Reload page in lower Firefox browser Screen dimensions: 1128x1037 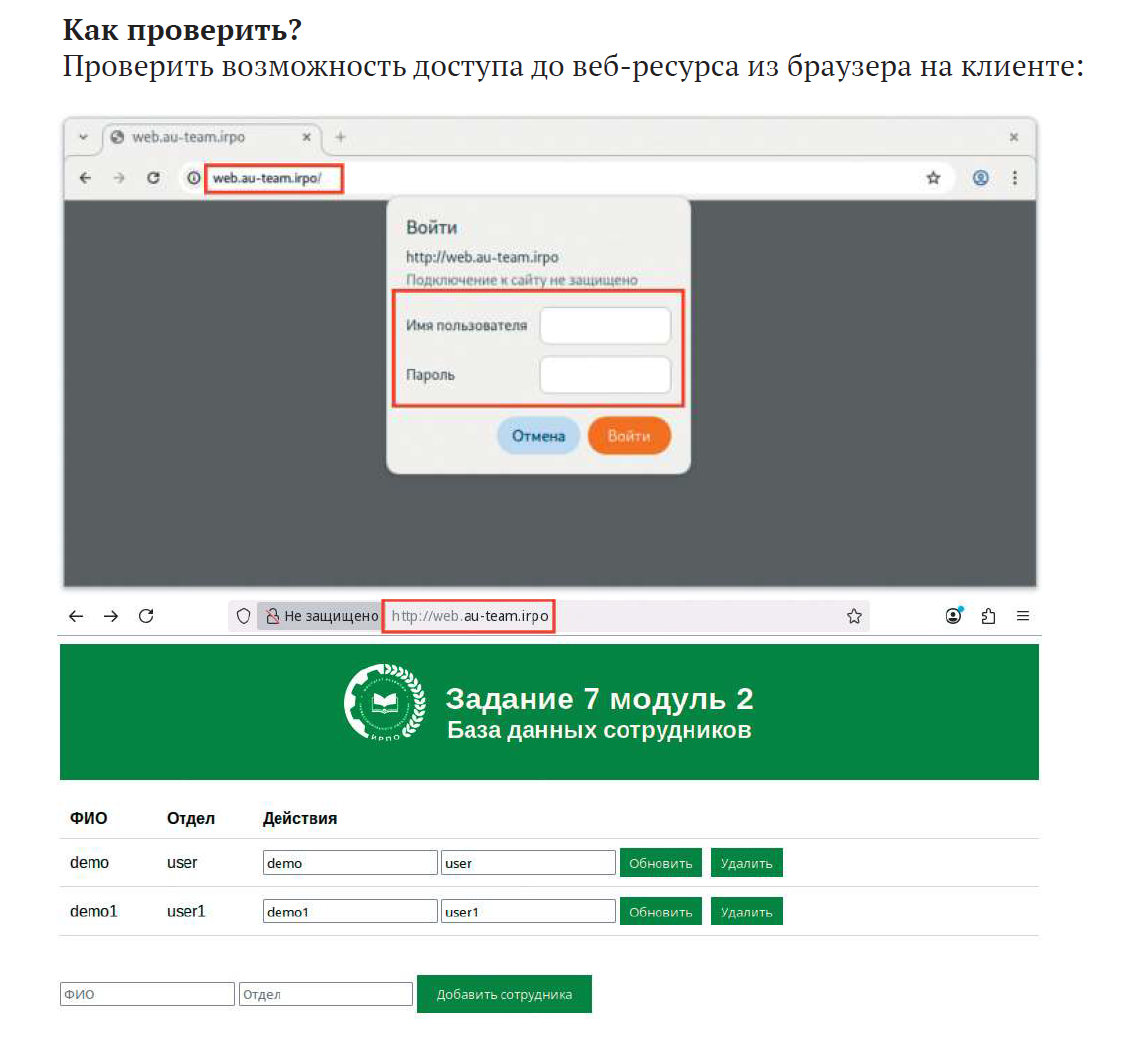tap(146, 616)
